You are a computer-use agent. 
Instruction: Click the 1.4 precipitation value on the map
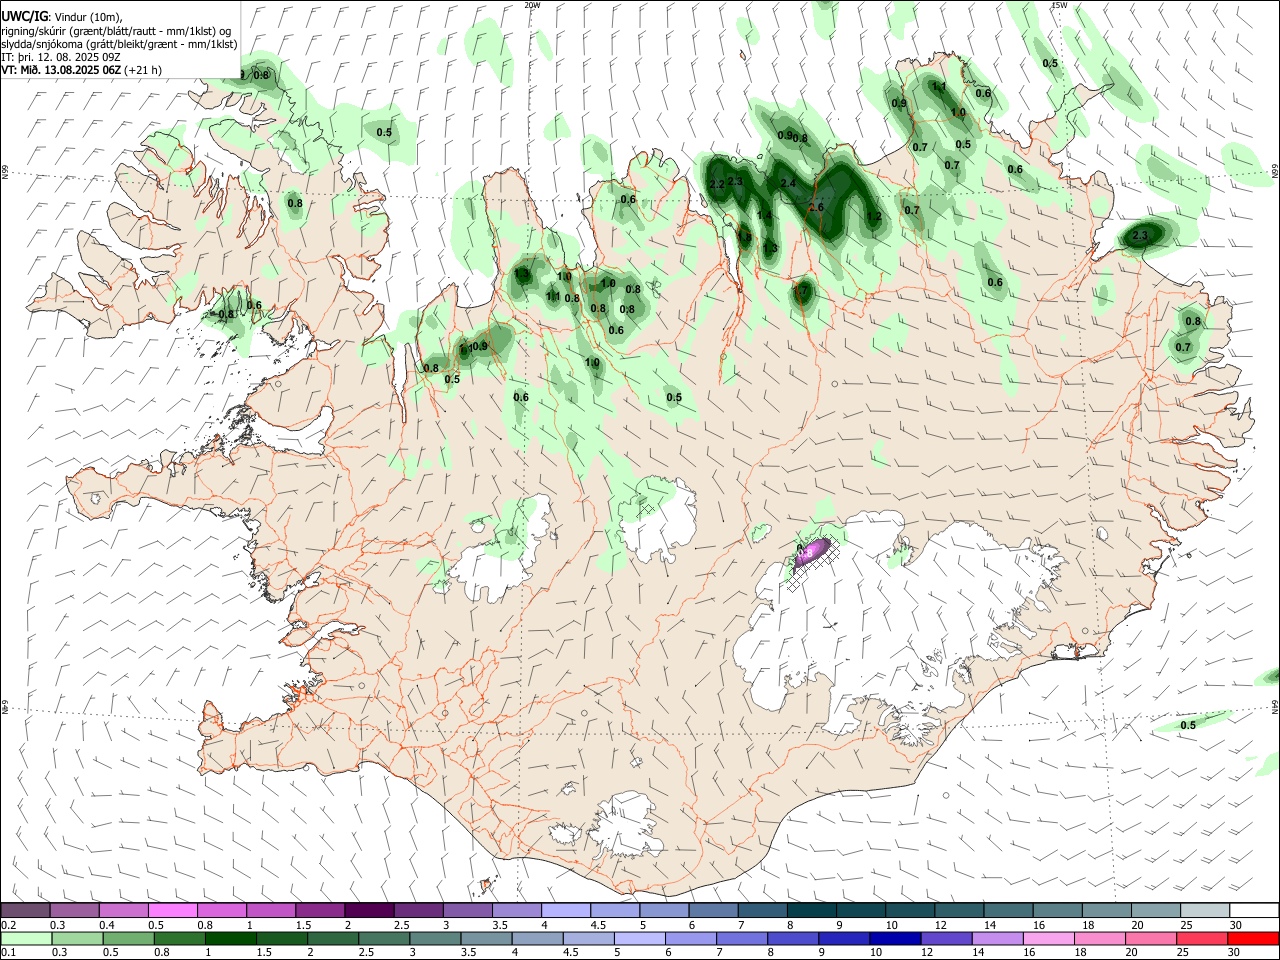coord(765,216)
